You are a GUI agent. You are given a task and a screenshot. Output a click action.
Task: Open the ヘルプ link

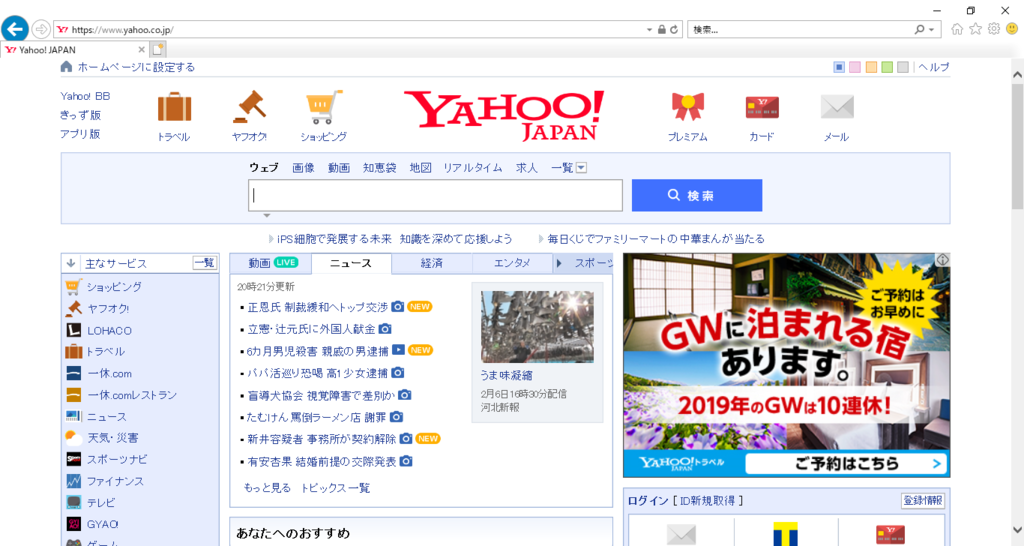pos(934,67)
